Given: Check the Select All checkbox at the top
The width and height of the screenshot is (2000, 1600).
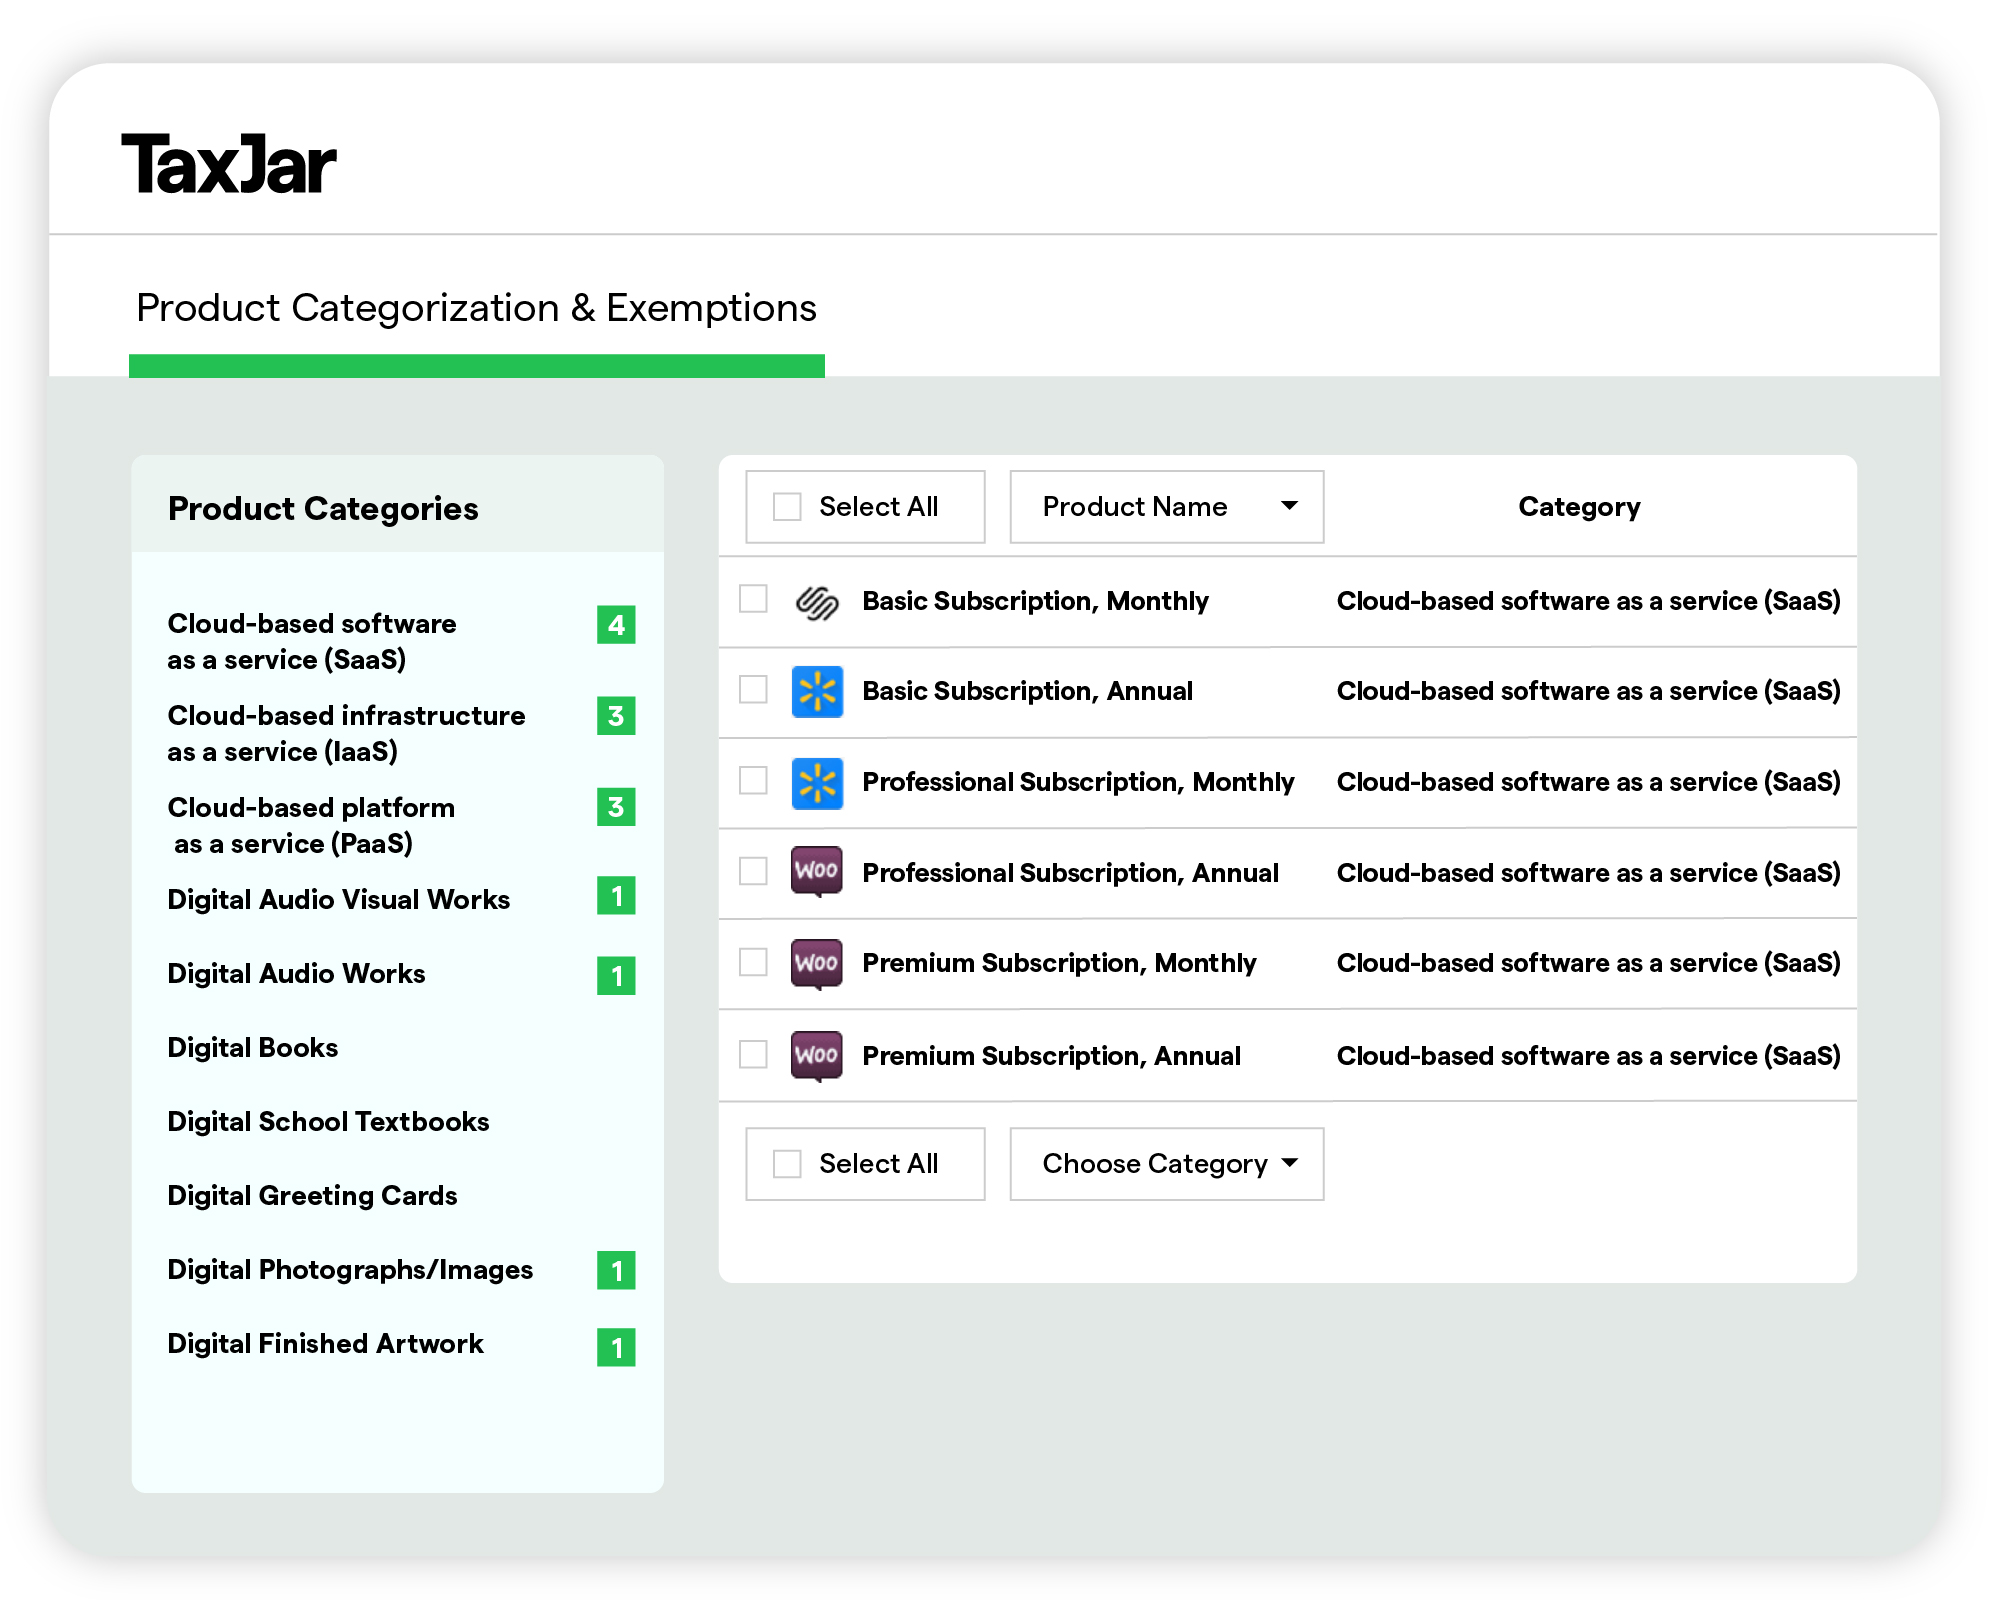Looking at the screenshot, I should click(x=787, y=506).
